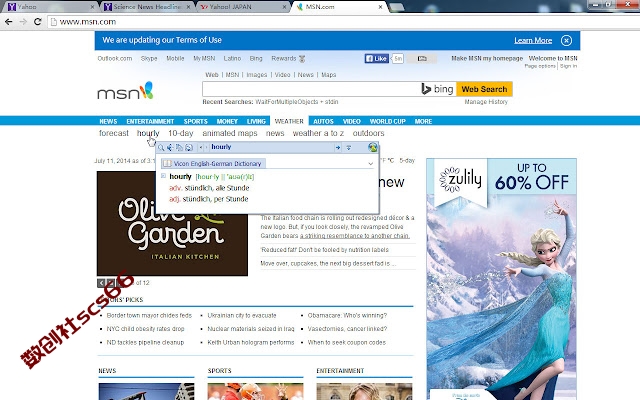Open the Skype link

[x=149, y=58]
